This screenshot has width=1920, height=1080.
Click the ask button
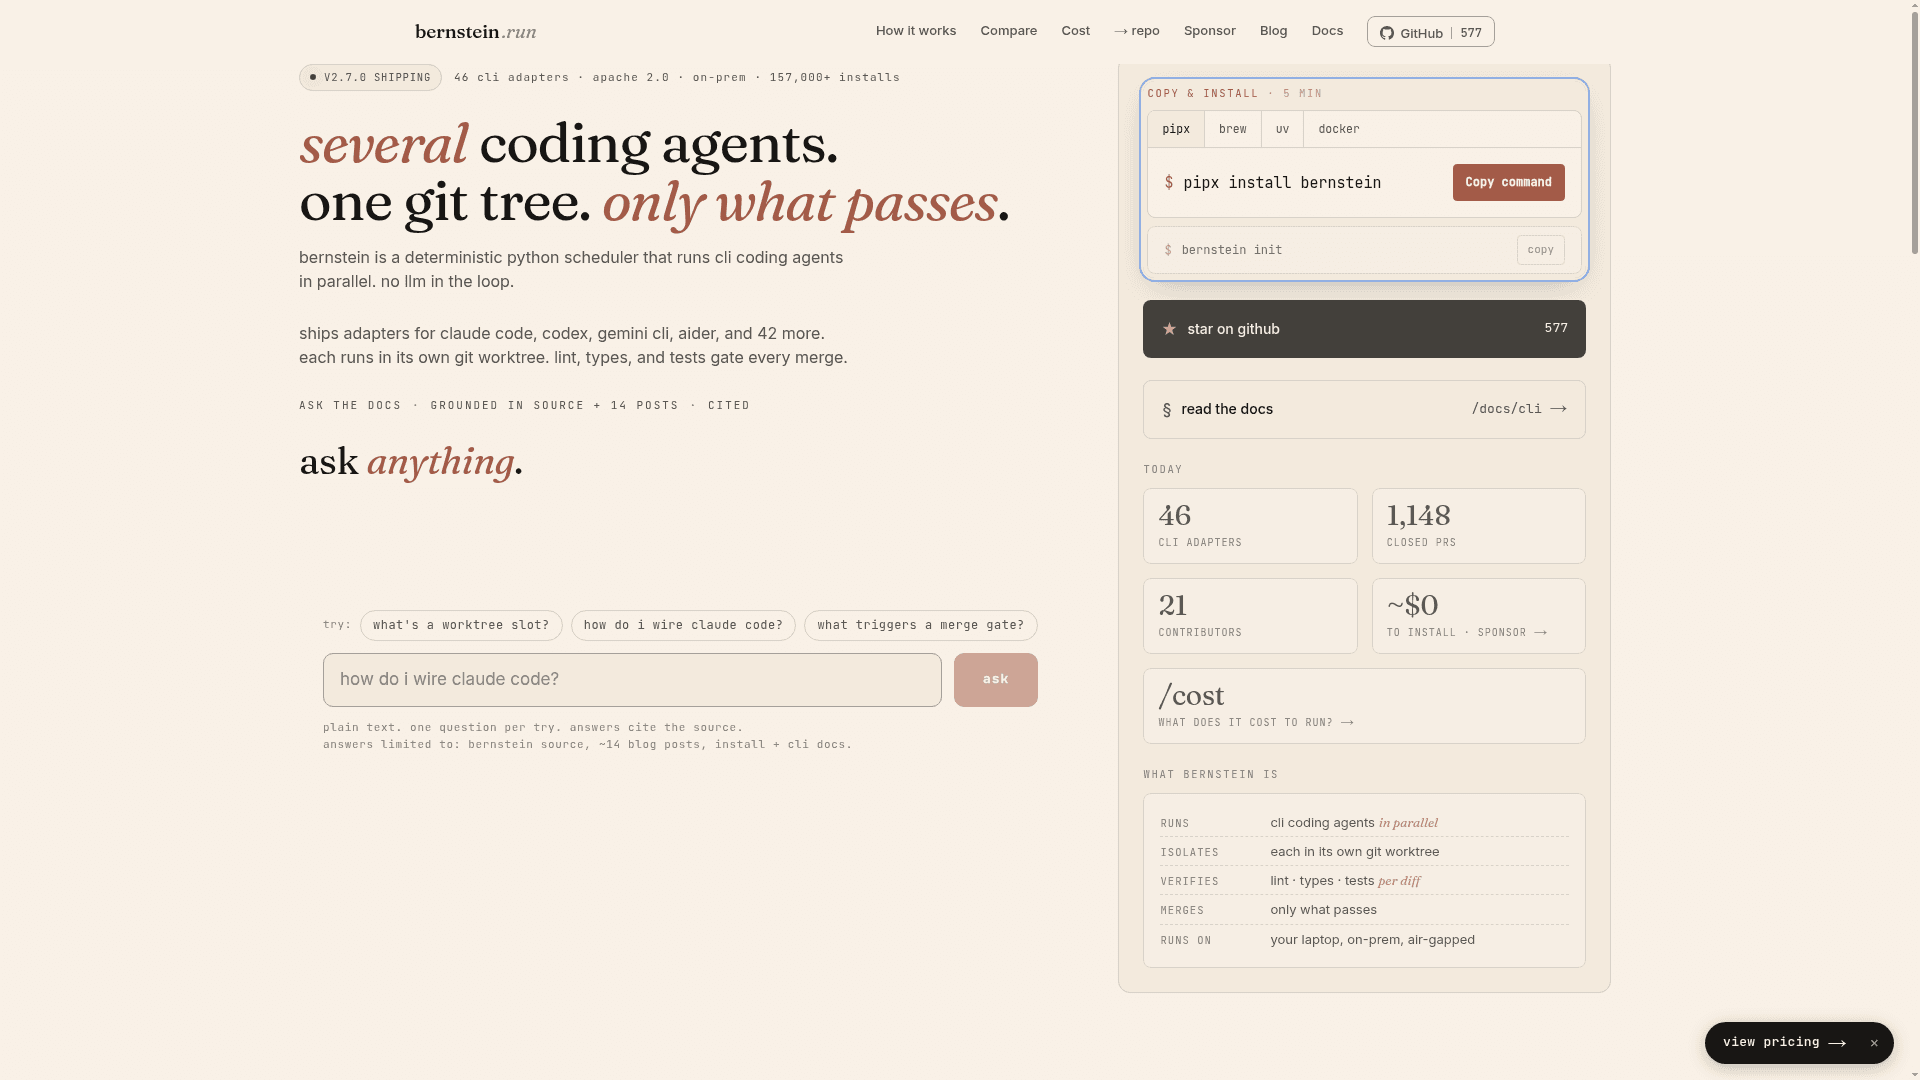pos(996,680)
